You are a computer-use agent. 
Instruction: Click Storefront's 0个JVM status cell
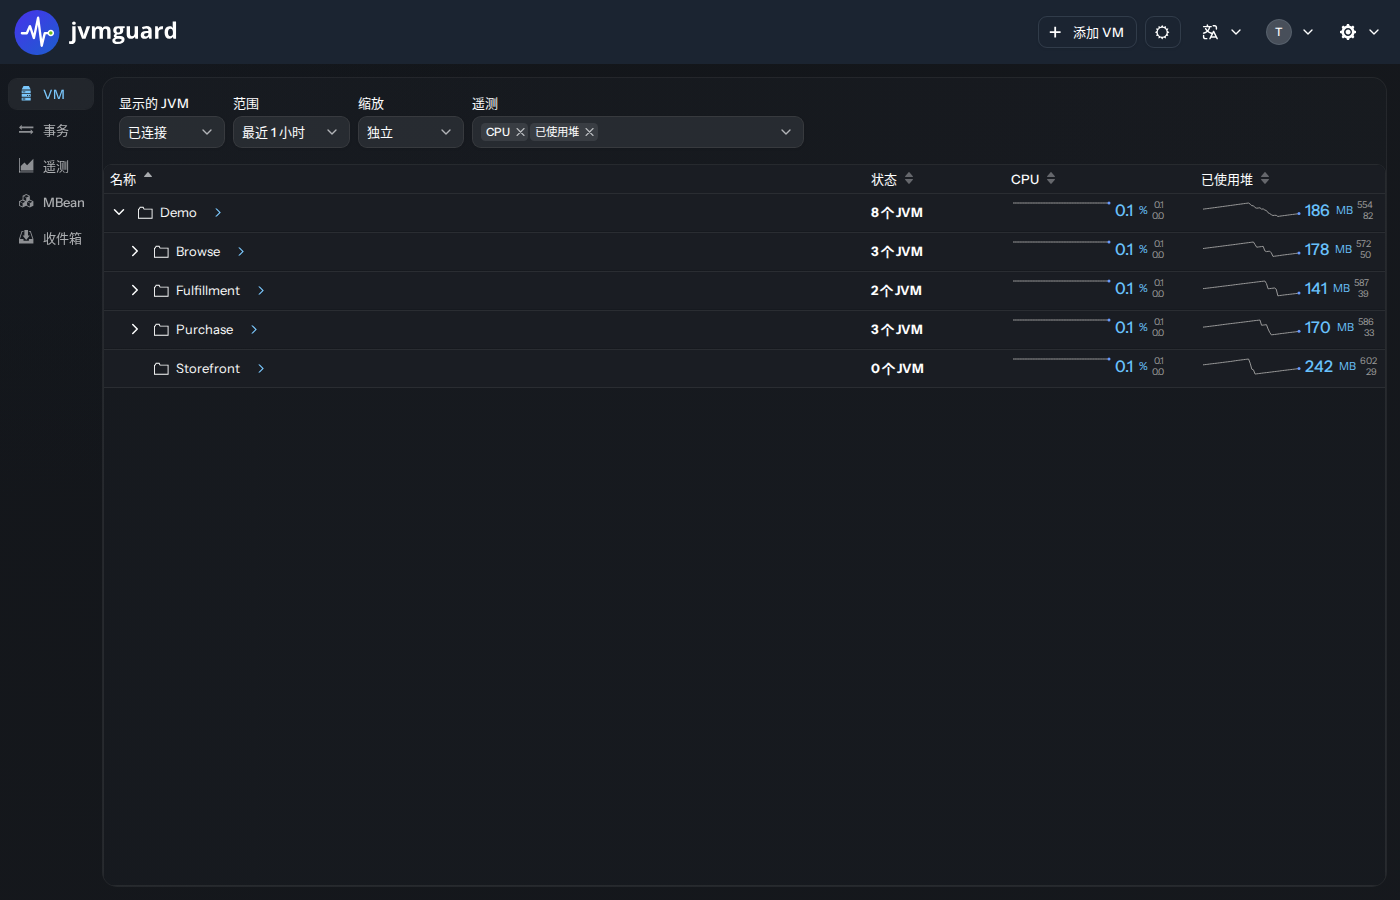[x=897, y=368]
